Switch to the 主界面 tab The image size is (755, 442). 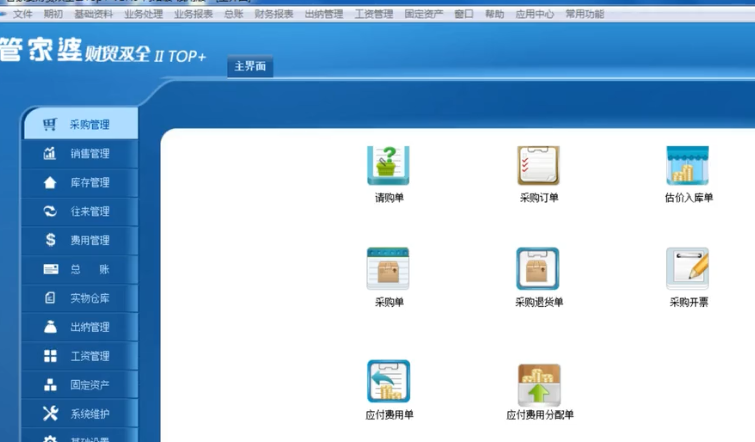250,66
